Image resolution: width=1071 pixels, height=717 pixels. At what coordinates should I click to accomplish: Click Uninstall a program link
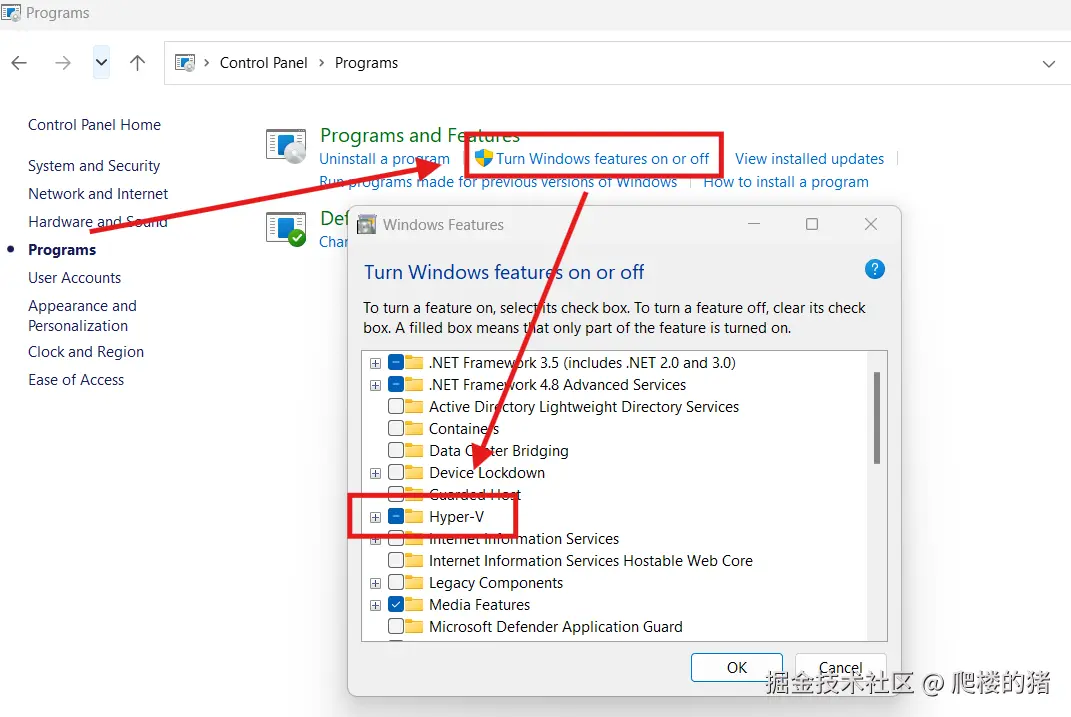385,158
